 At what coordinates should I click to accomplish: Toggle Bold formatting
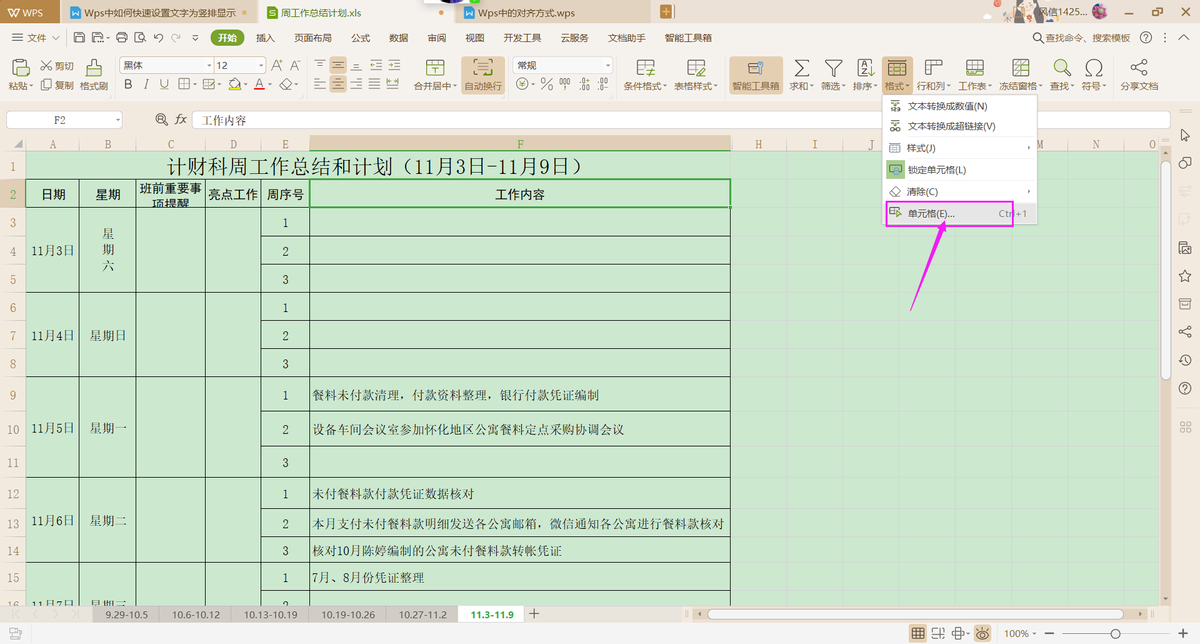pyautogui.click(x=128, y=85)
